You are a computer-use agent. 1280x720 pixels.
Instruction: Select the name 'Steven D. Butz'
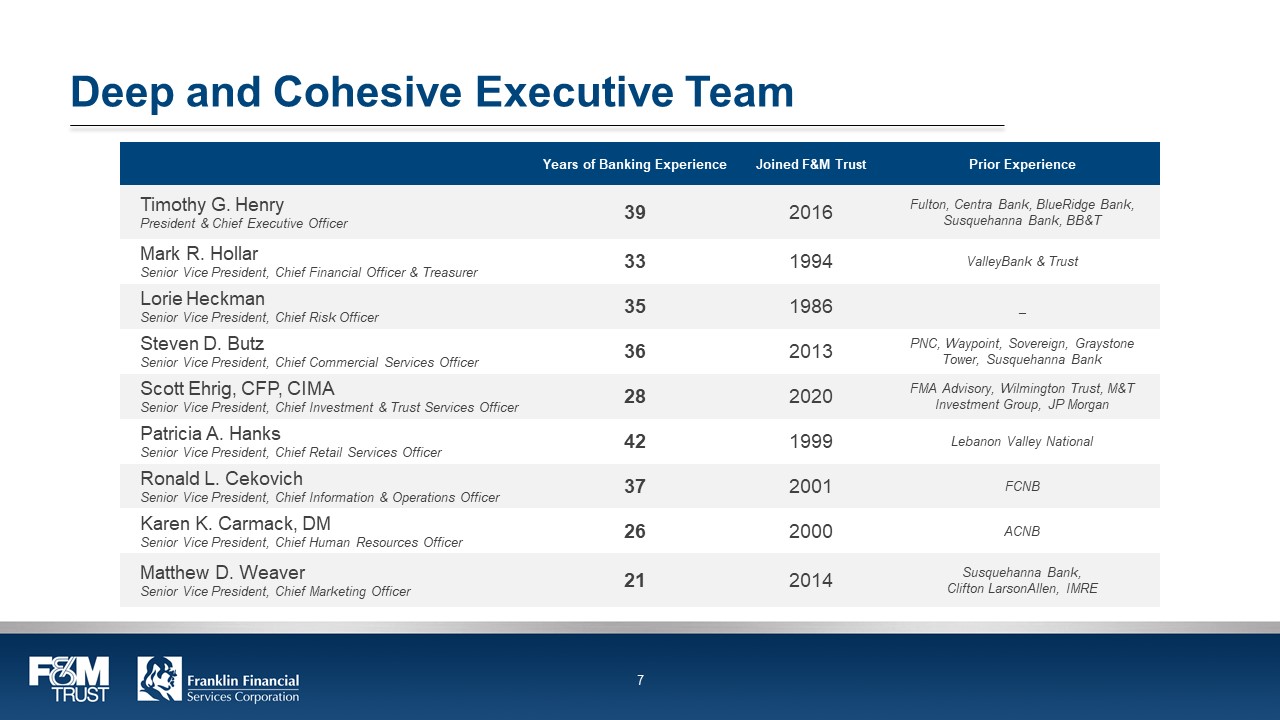(x=202, y=343)
